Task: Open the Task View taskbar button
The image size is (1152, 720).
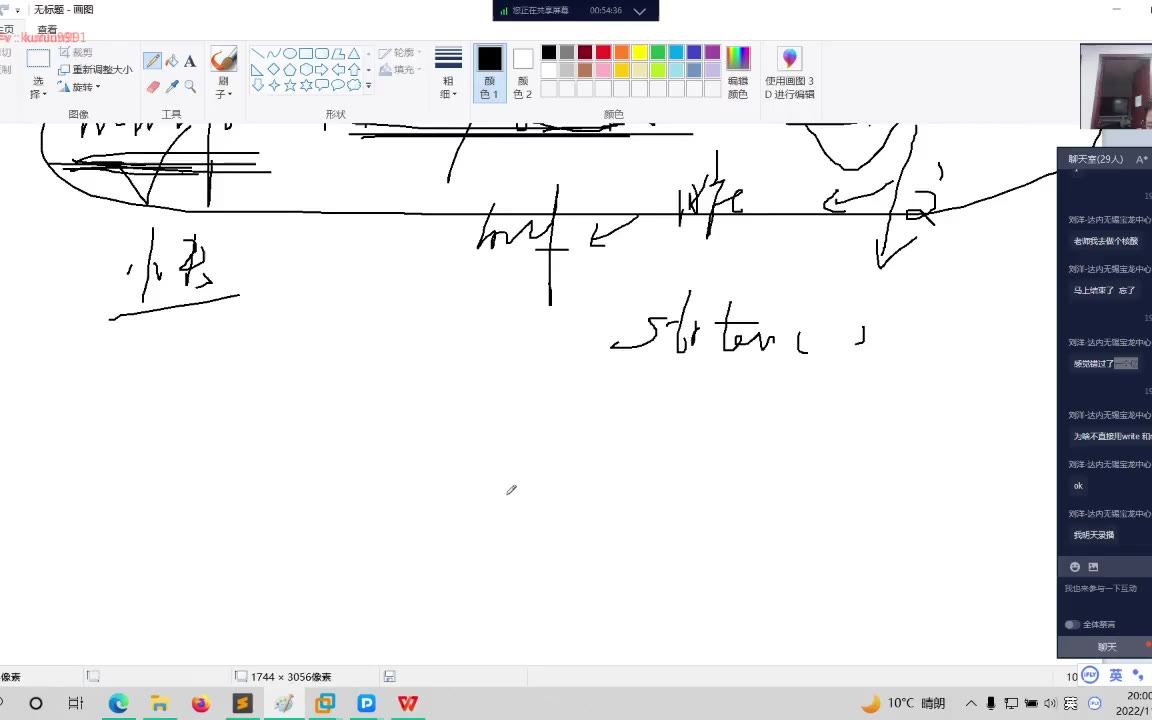Action: (76, 703)
